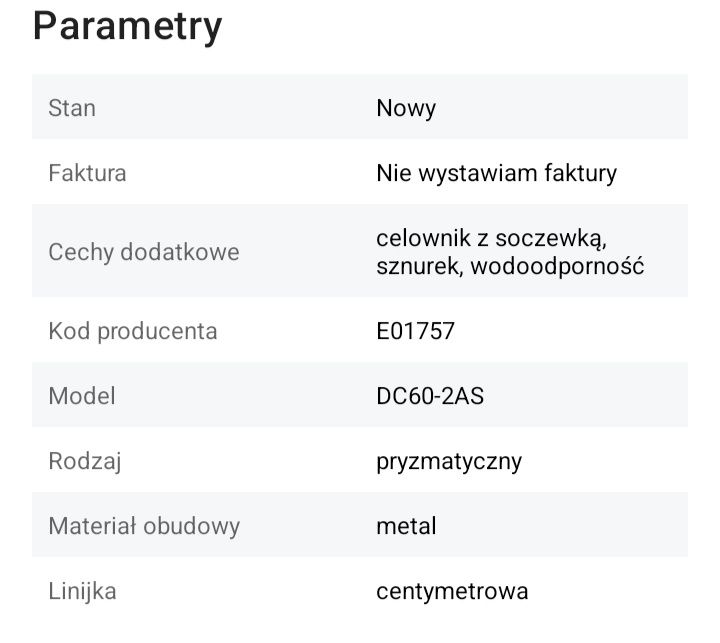Click the Rodzaj parameter label
The image size is (720, 643).
(x=85, y=461)
